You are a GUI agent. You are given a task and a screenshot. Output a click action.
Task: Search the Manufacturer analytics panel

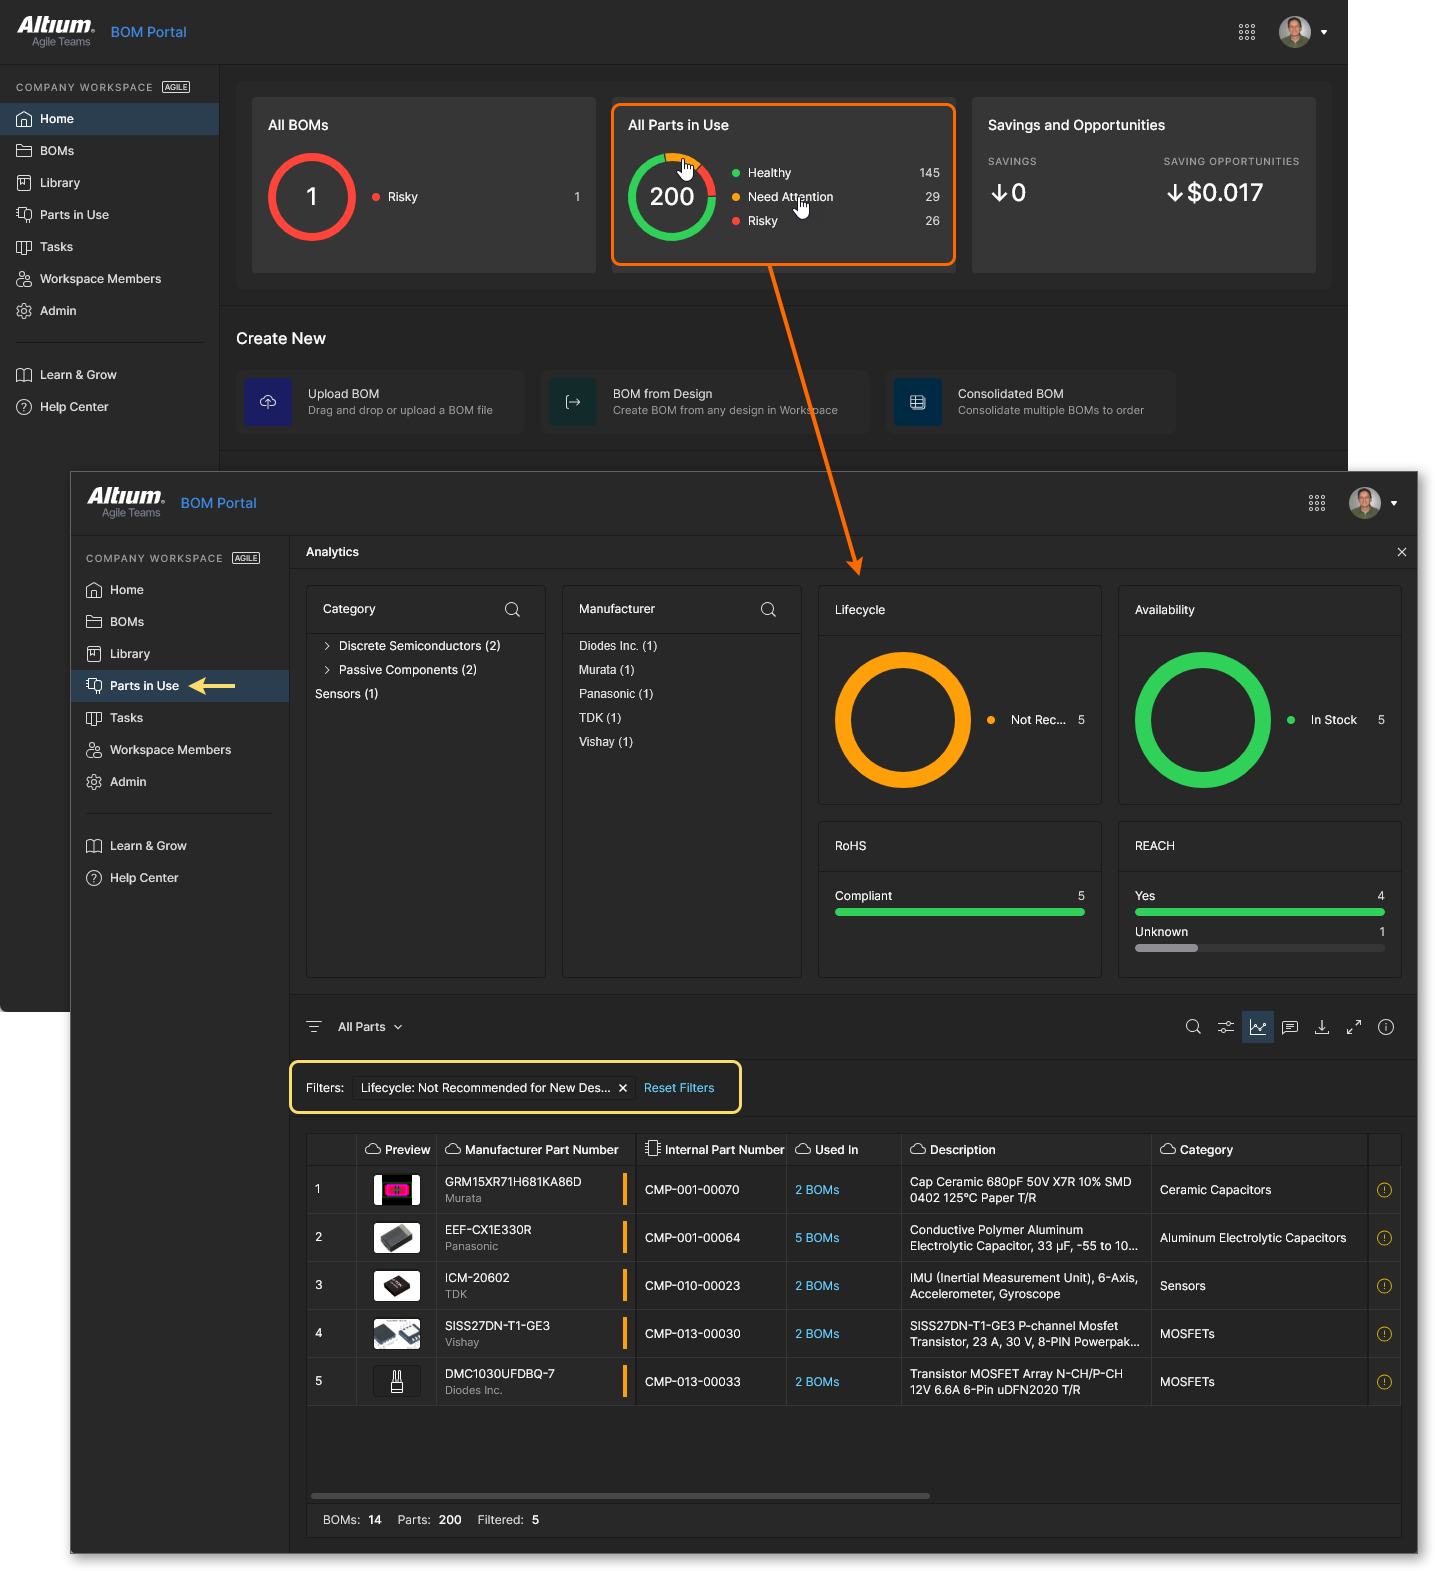(768, 609)
